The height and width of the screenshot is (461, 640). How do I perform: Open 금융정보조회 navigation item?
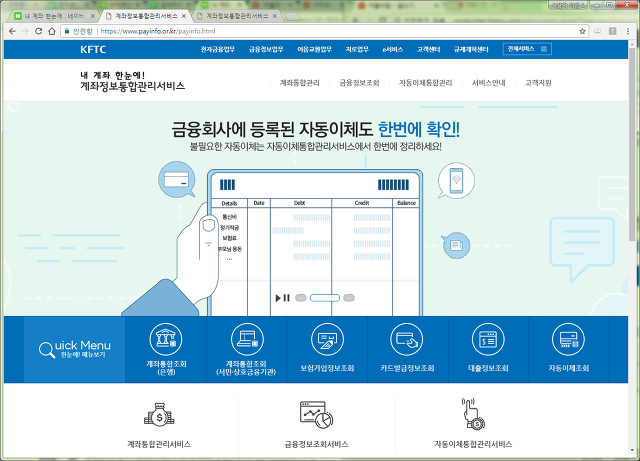359,83
